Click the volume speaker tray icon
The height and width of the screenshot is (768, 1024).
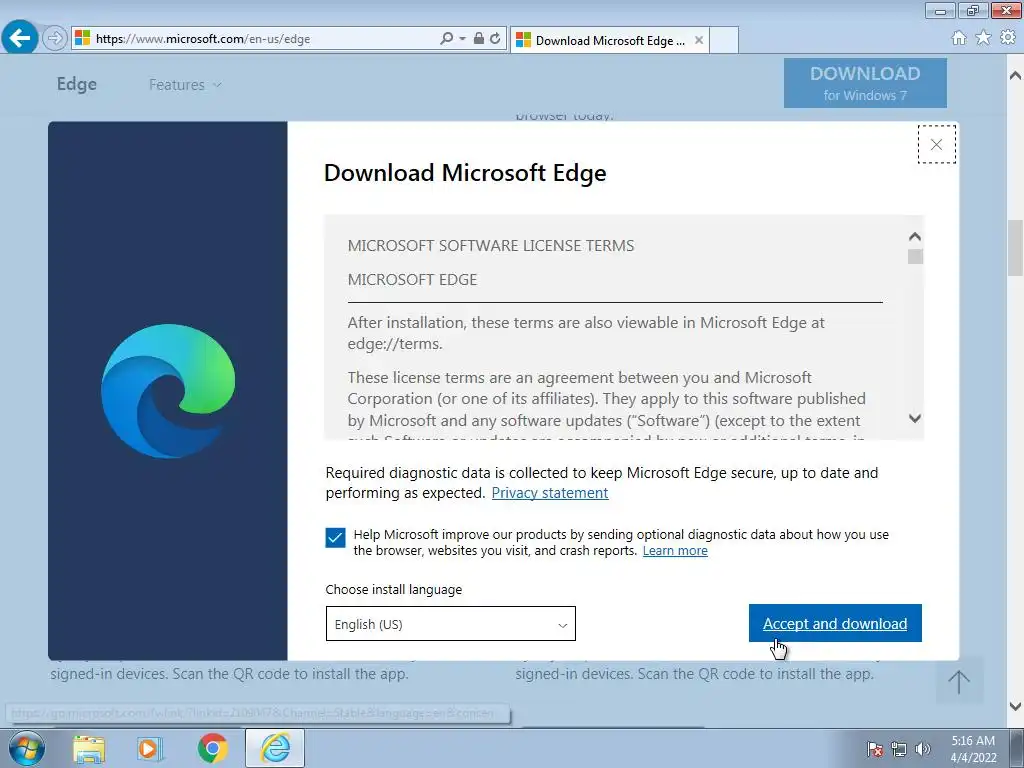(923, 749)
